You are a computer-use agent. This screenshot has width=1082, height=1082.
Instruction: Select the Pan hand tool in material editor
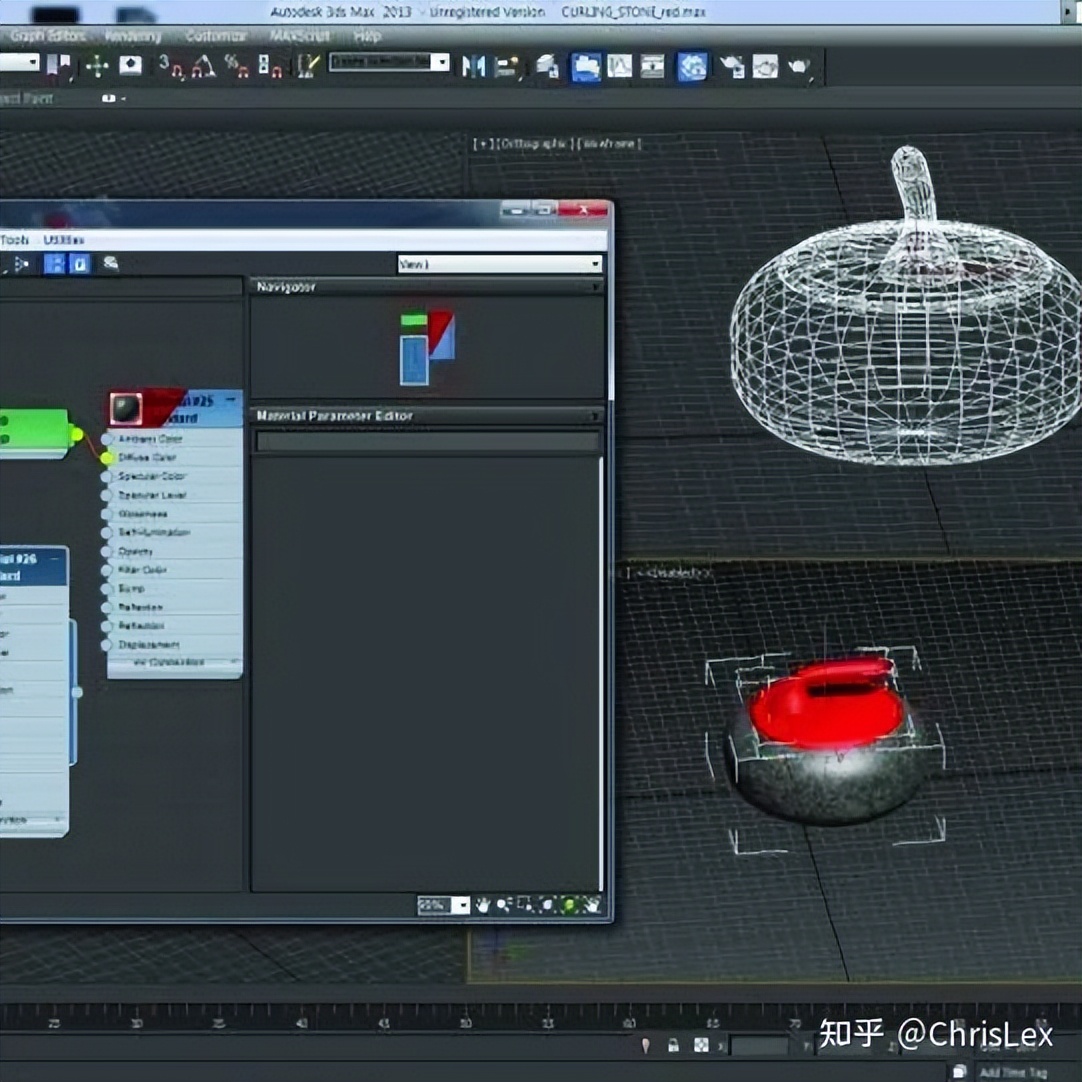[483, 905]
